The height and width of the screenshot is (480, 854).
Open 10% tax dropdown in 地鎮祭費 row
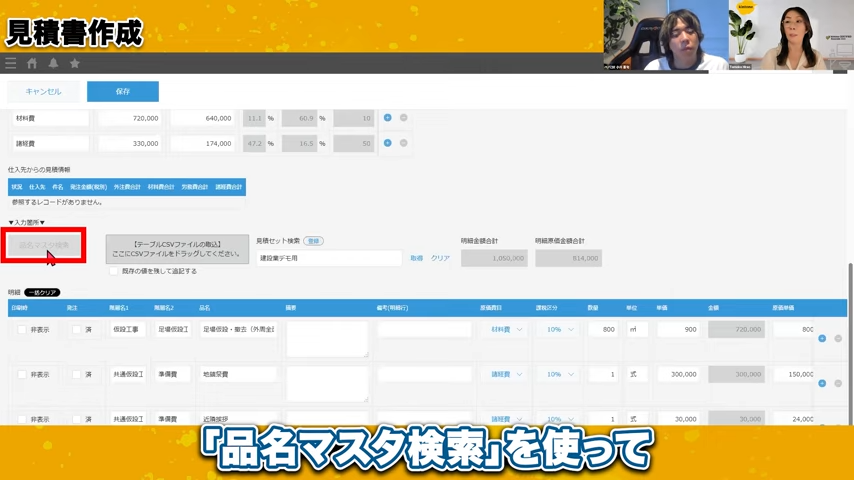pos(560,375)
